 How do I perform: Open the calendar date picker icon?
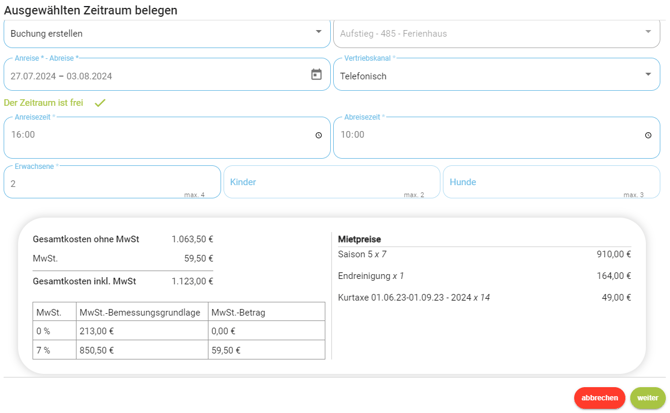(x=316, y=75)
